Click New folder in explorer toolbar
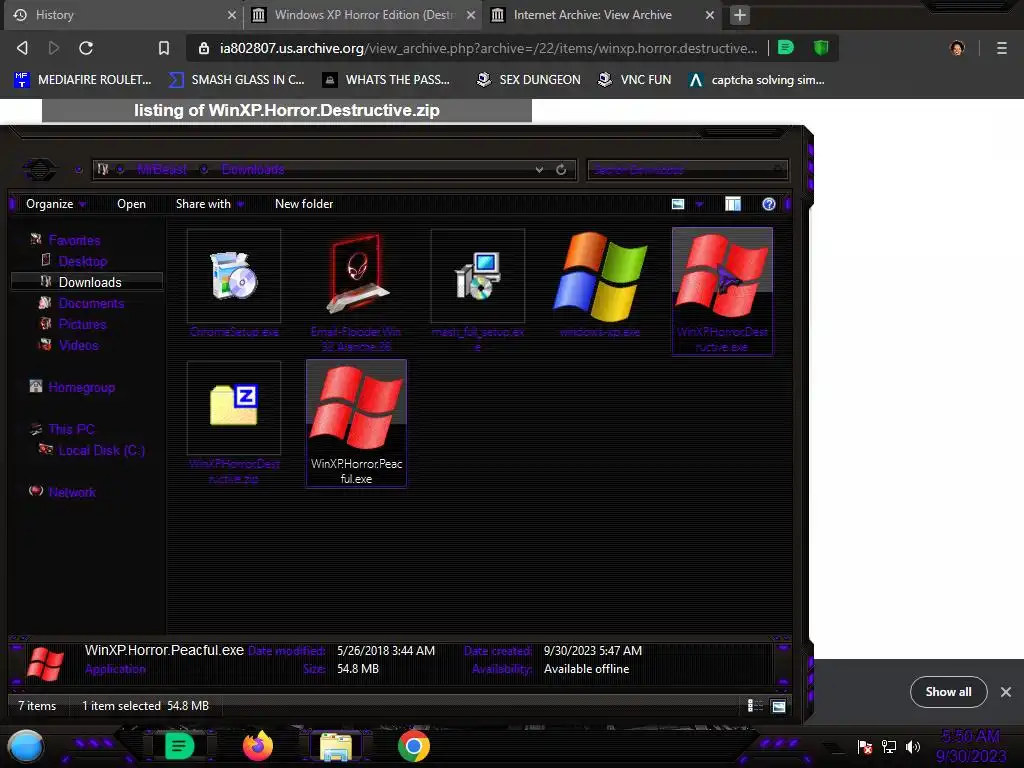 pyautogui.click(x=304, y=204)
